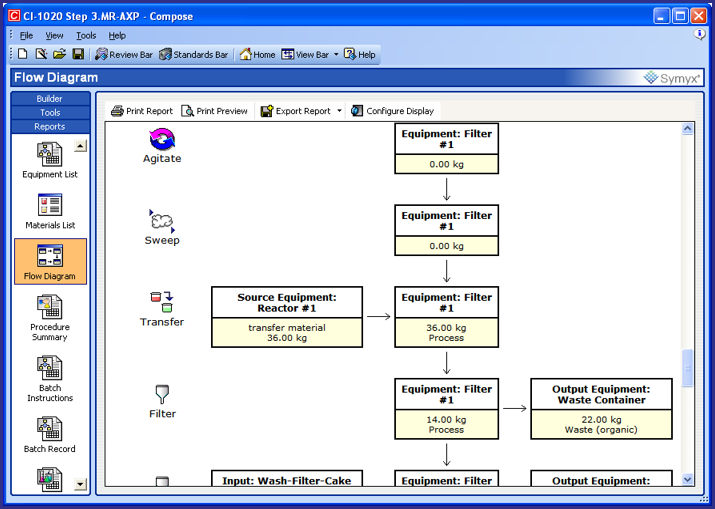Screen dimensions: 715x509
Task: Open the Tools menu
Action: coord(86,35)
